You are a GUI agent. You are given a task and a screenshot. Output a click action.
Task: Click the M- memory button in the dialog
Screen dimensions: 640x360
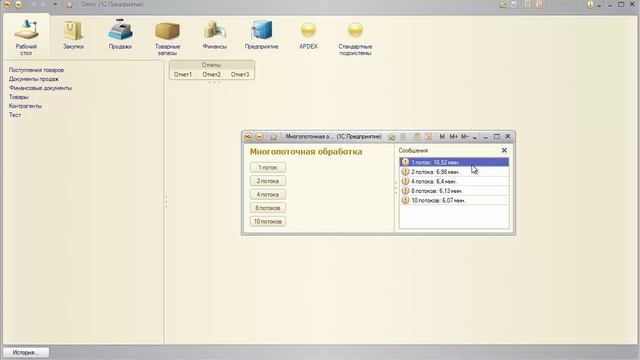(465, 137)
